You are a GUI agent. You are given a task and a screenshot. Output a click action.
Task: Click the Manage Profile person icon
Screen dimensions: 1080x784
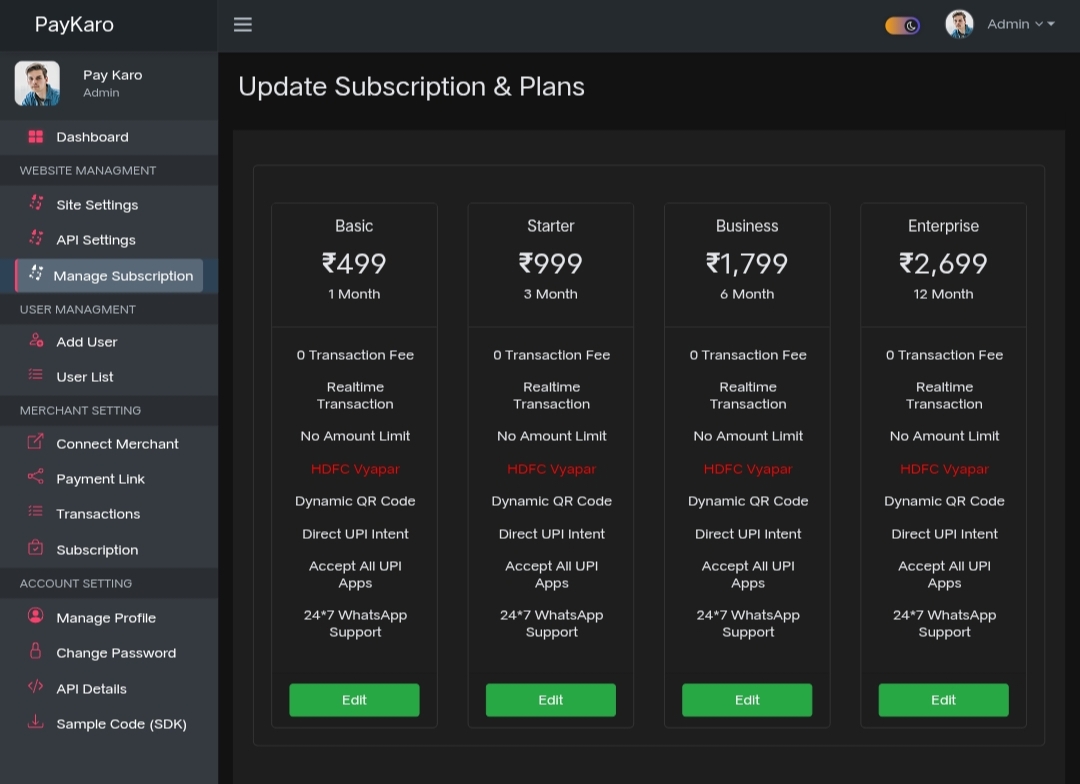pos(36,617)
